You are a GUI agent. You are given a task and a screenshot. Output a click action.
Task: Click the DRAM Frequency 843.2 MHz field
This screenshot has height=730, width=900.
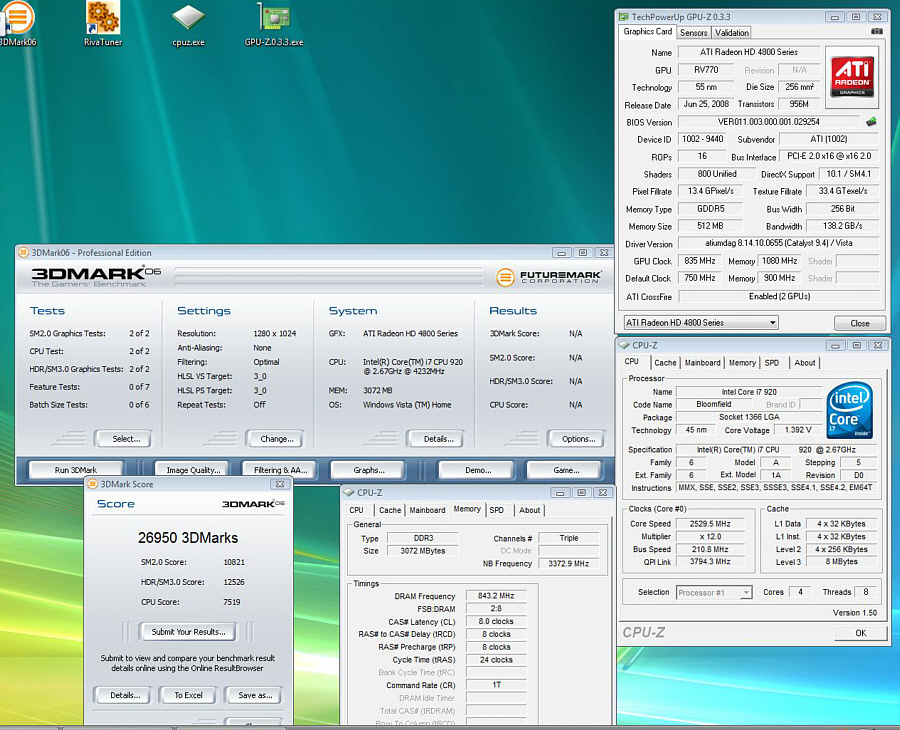[496, 596]
